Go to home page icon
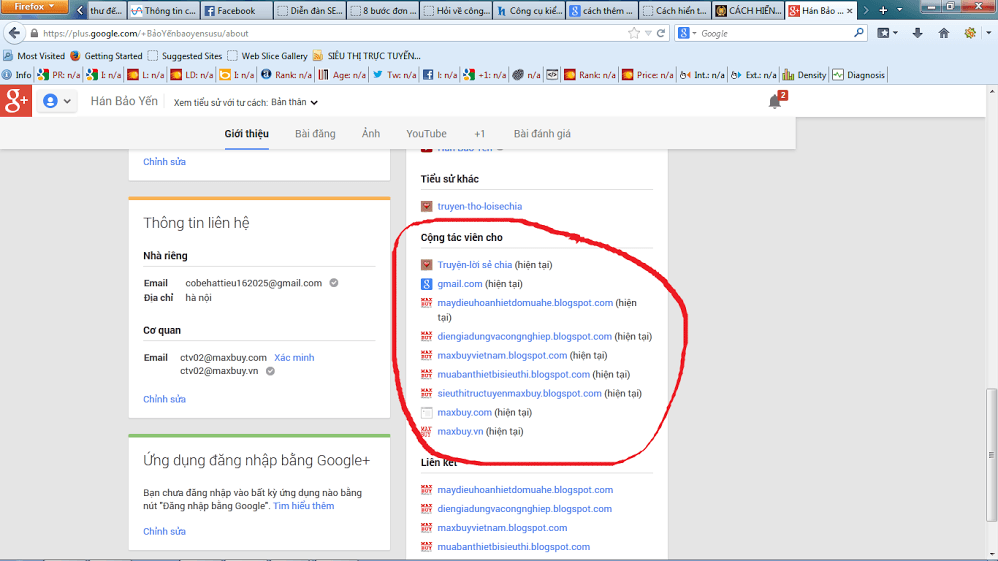The width and height of the screenshot is (998, 561). tap(944, 33)
